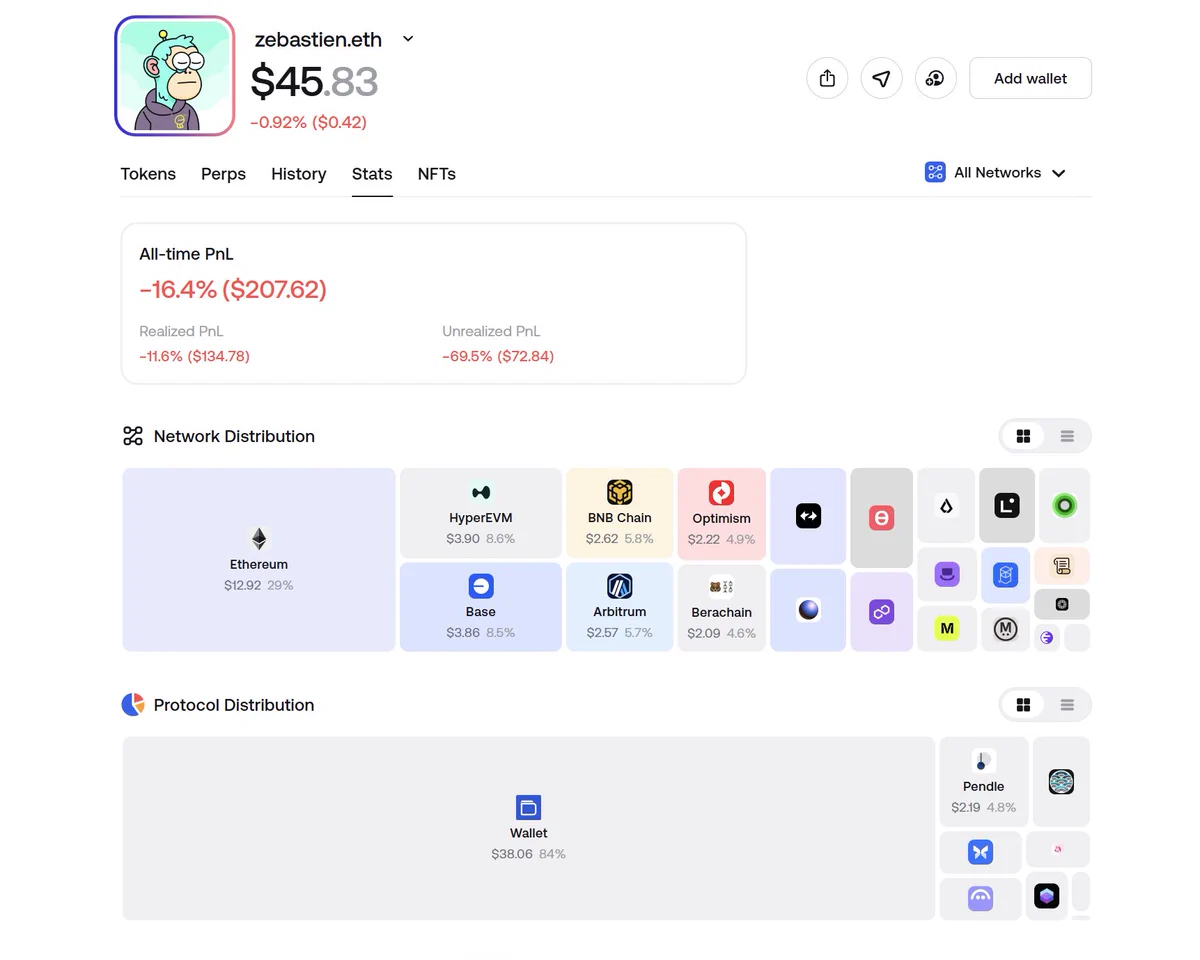Click the black double-arrow network icon

tap(808, 516)
